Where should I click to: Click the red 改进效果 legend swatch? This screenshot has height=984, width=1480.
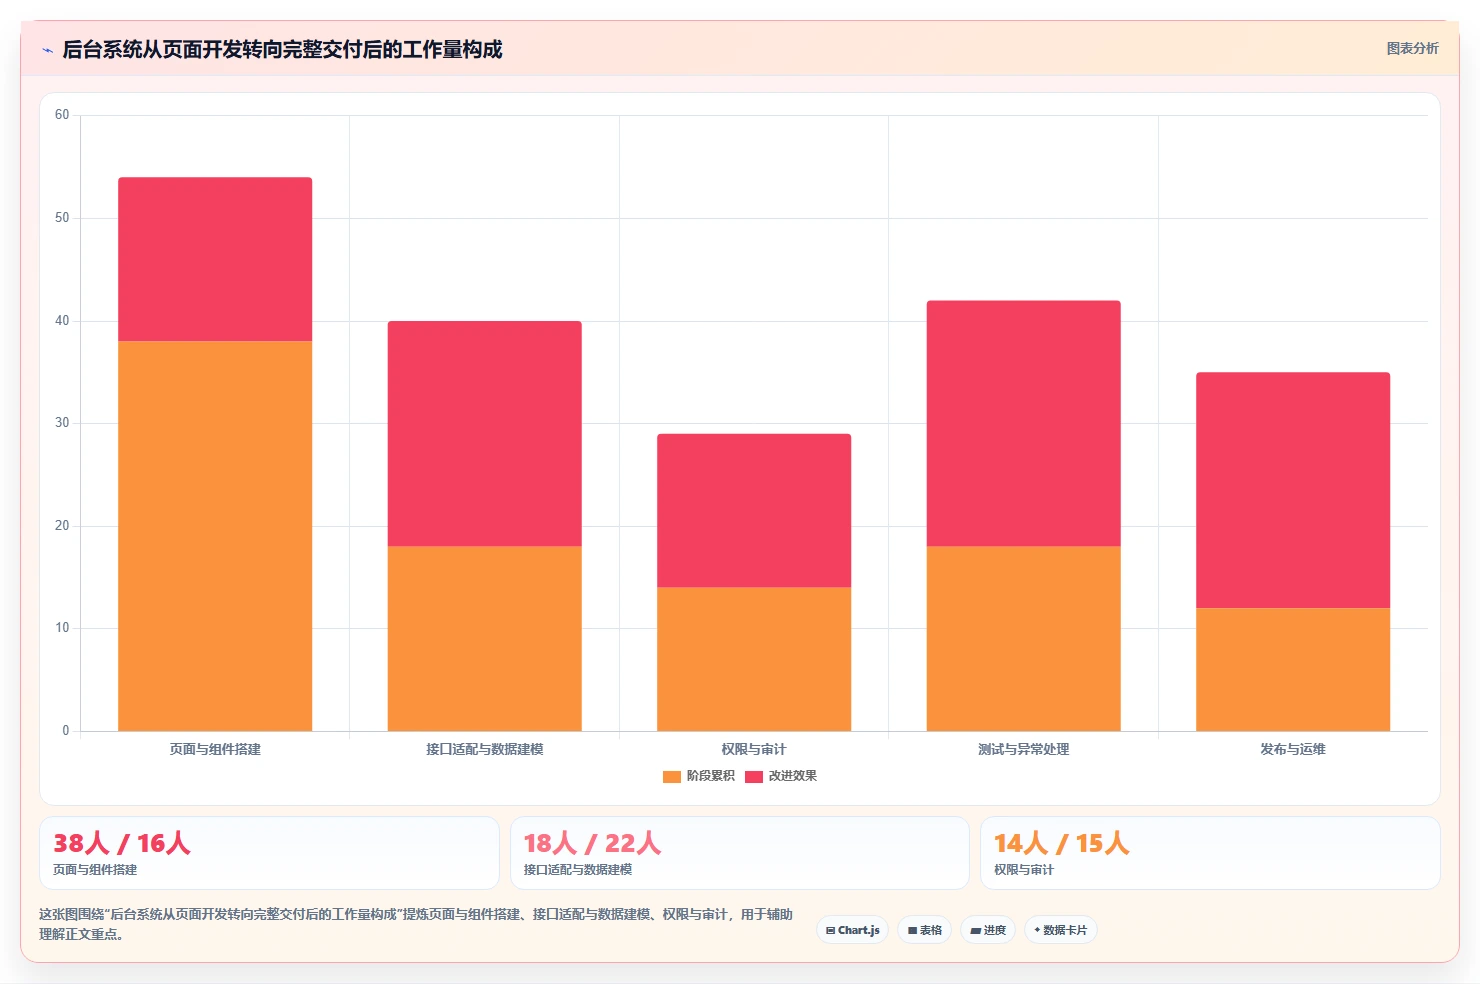tap(754, 776)
